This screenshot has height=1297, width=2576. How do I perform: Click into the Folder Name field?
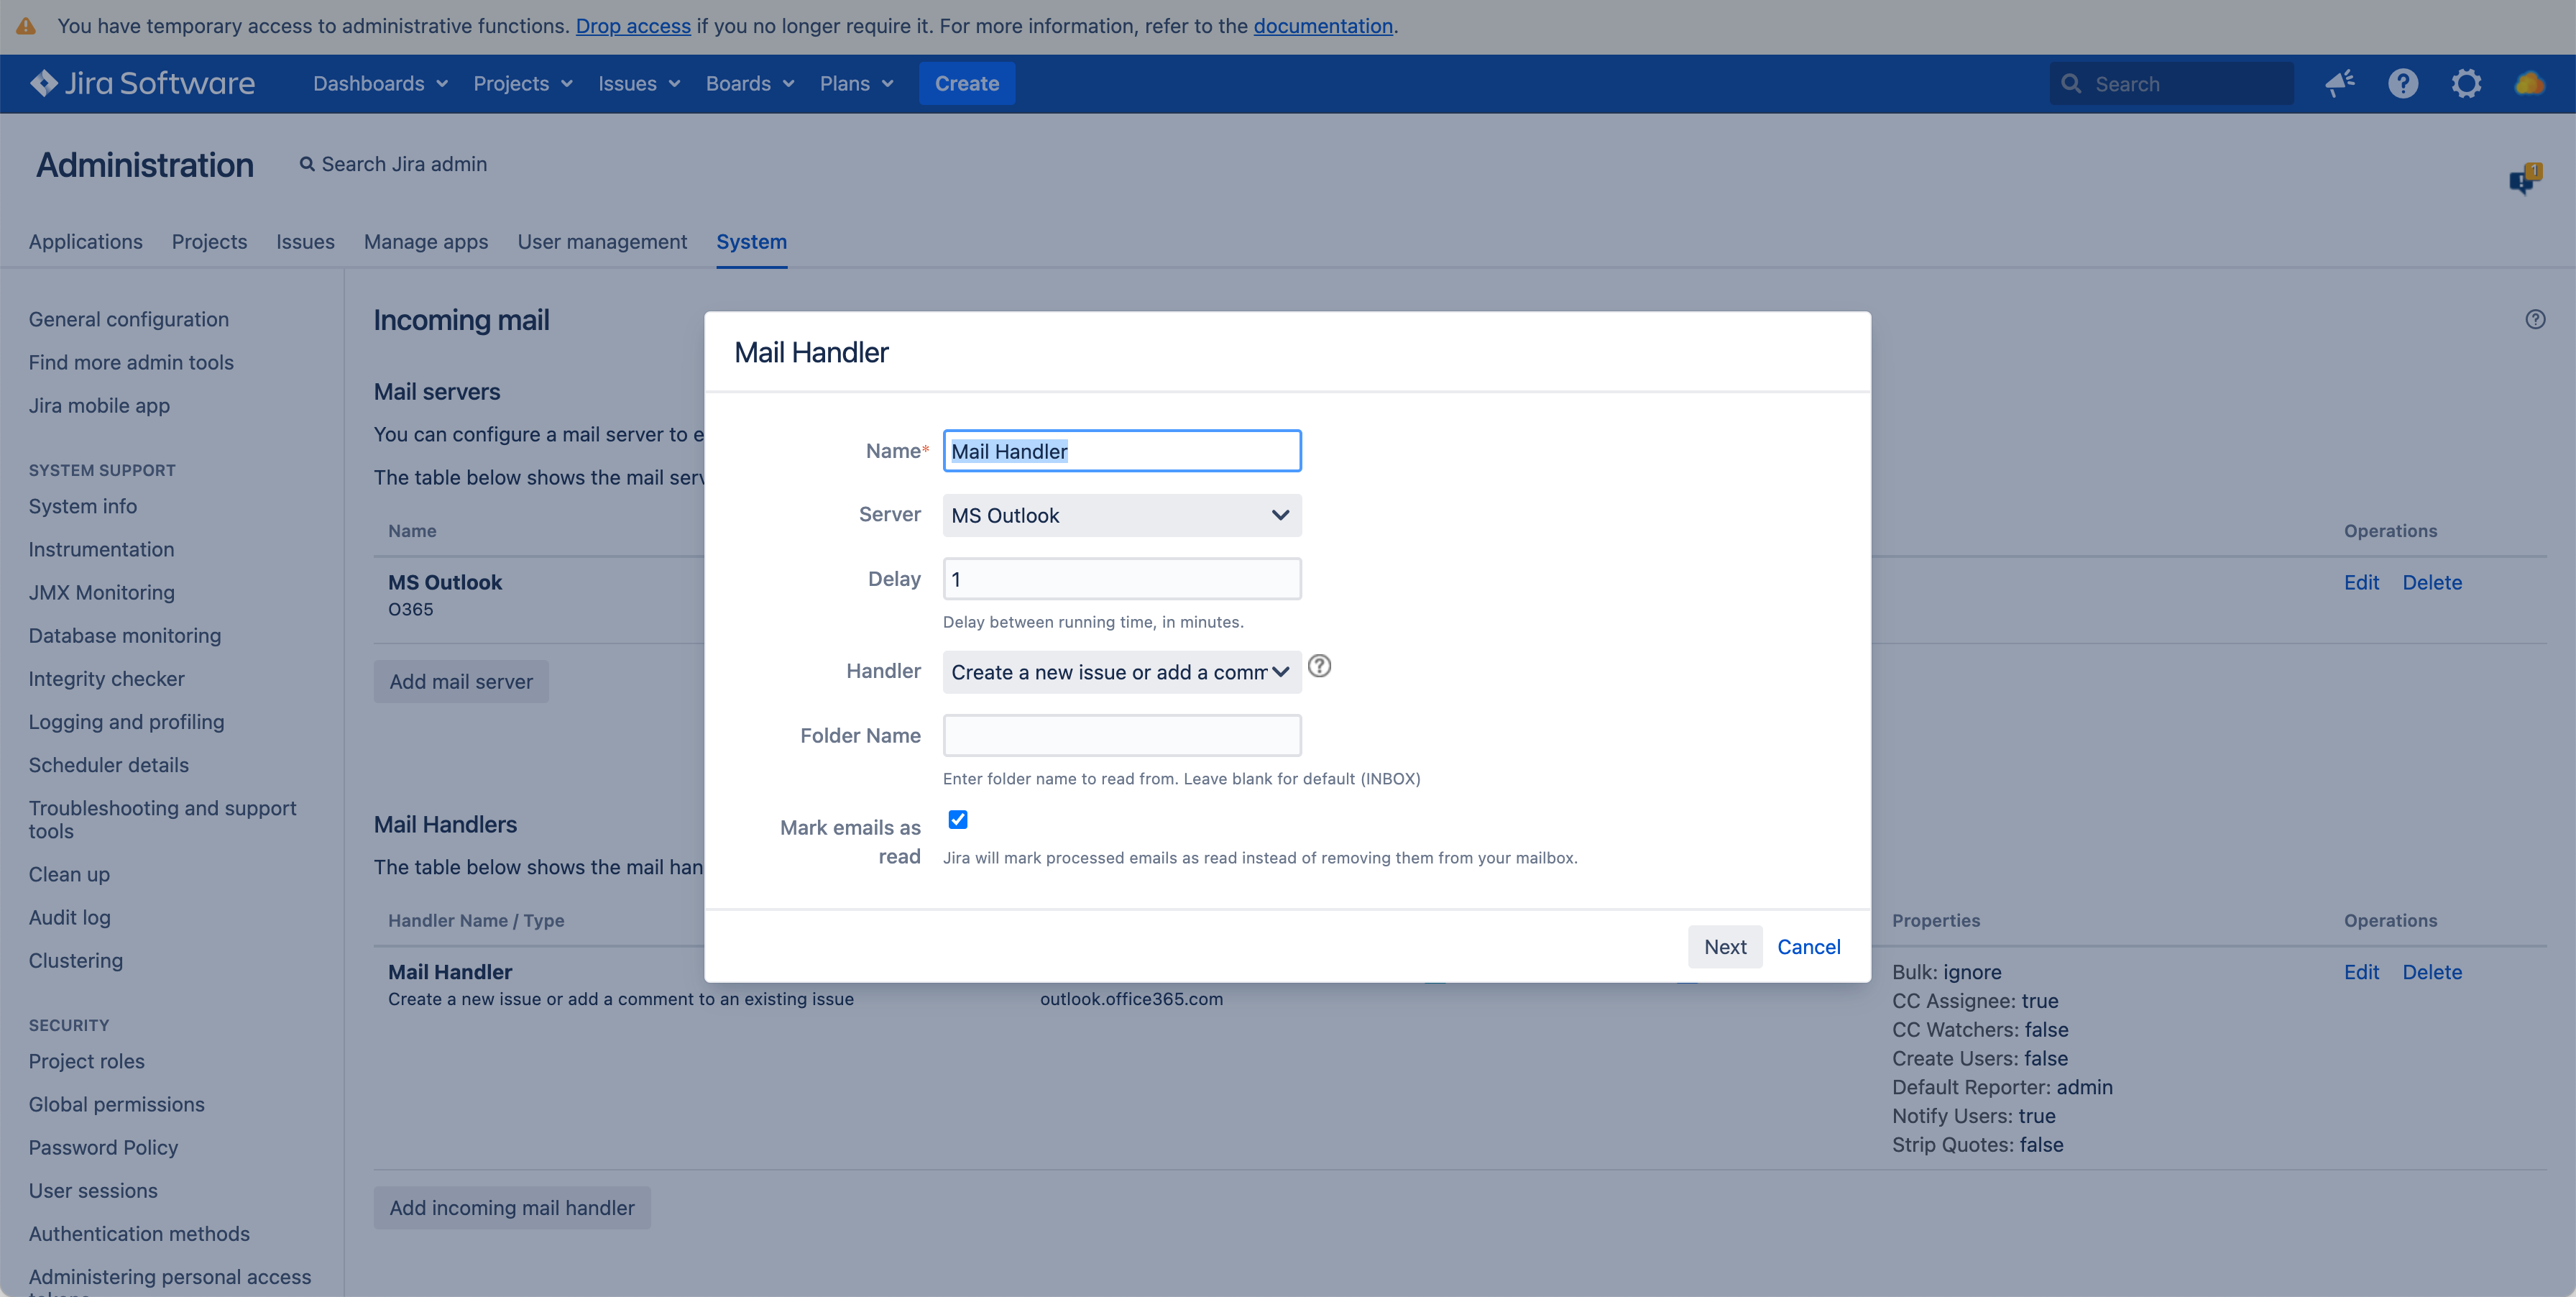[1121, 736]
